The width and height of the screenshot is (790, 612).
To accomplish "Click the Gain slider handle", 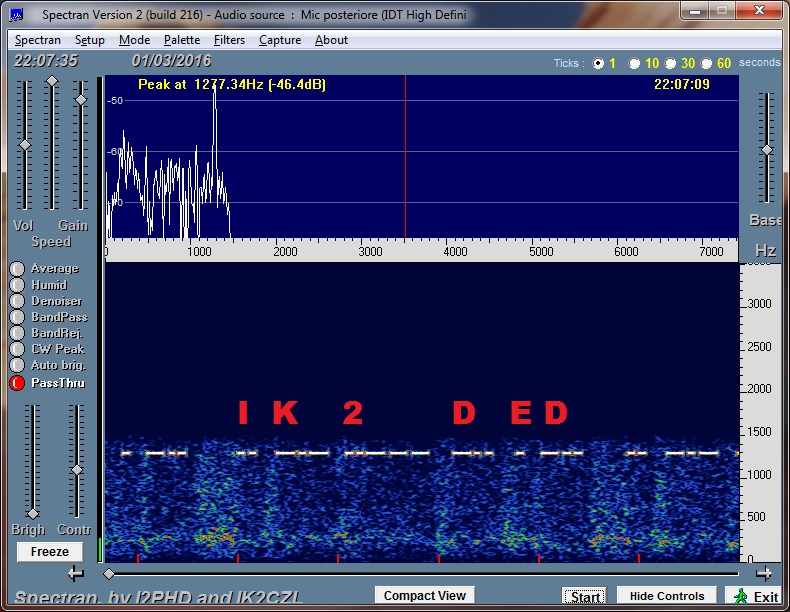I will tap(81, 100).
